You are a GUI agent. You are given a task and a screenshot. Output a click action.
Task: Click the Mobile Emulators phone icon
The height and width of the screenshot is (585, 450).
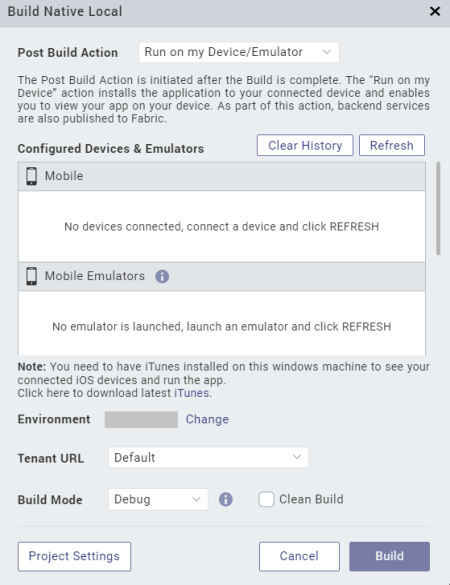coord(32,276)
